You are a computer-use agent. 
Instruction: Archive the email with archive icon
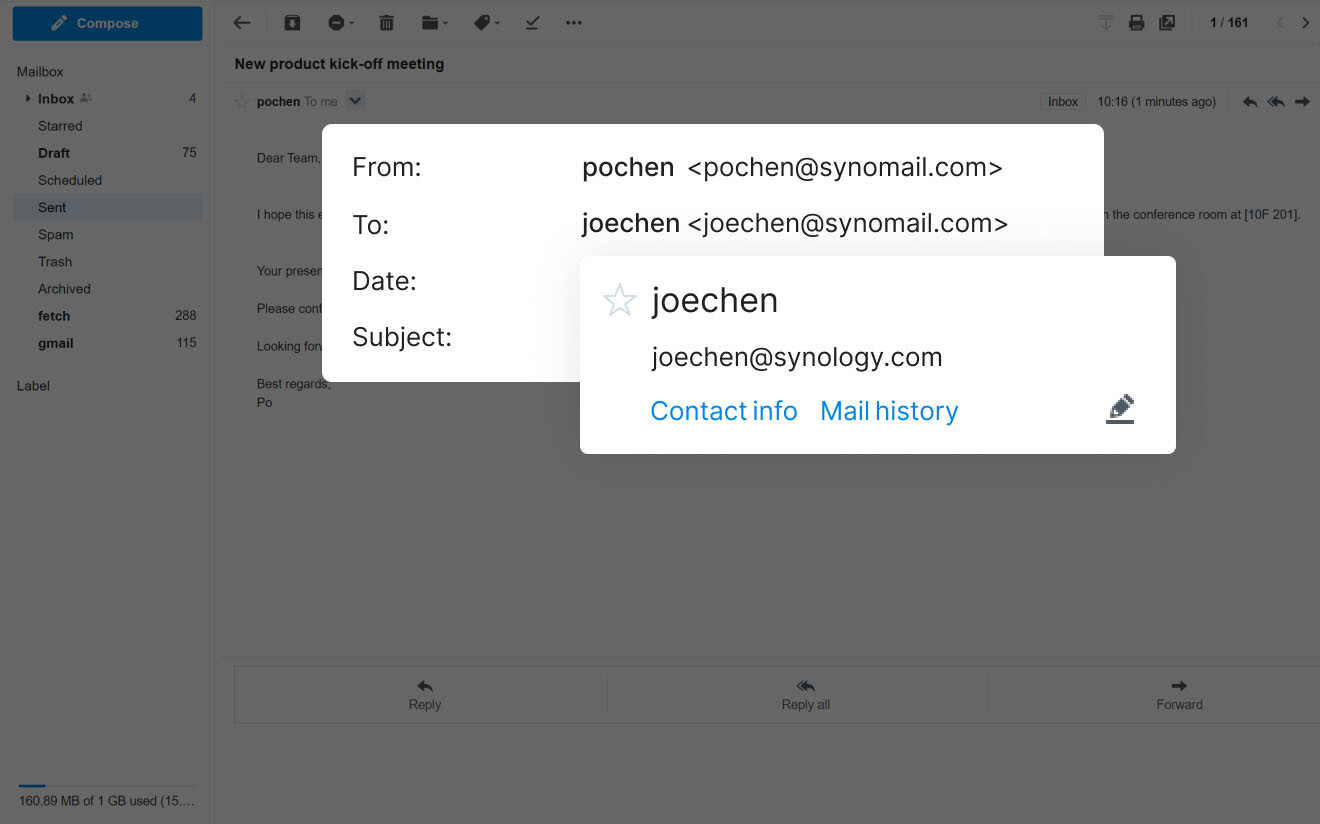pyautogui.click(x=291, y=23)
